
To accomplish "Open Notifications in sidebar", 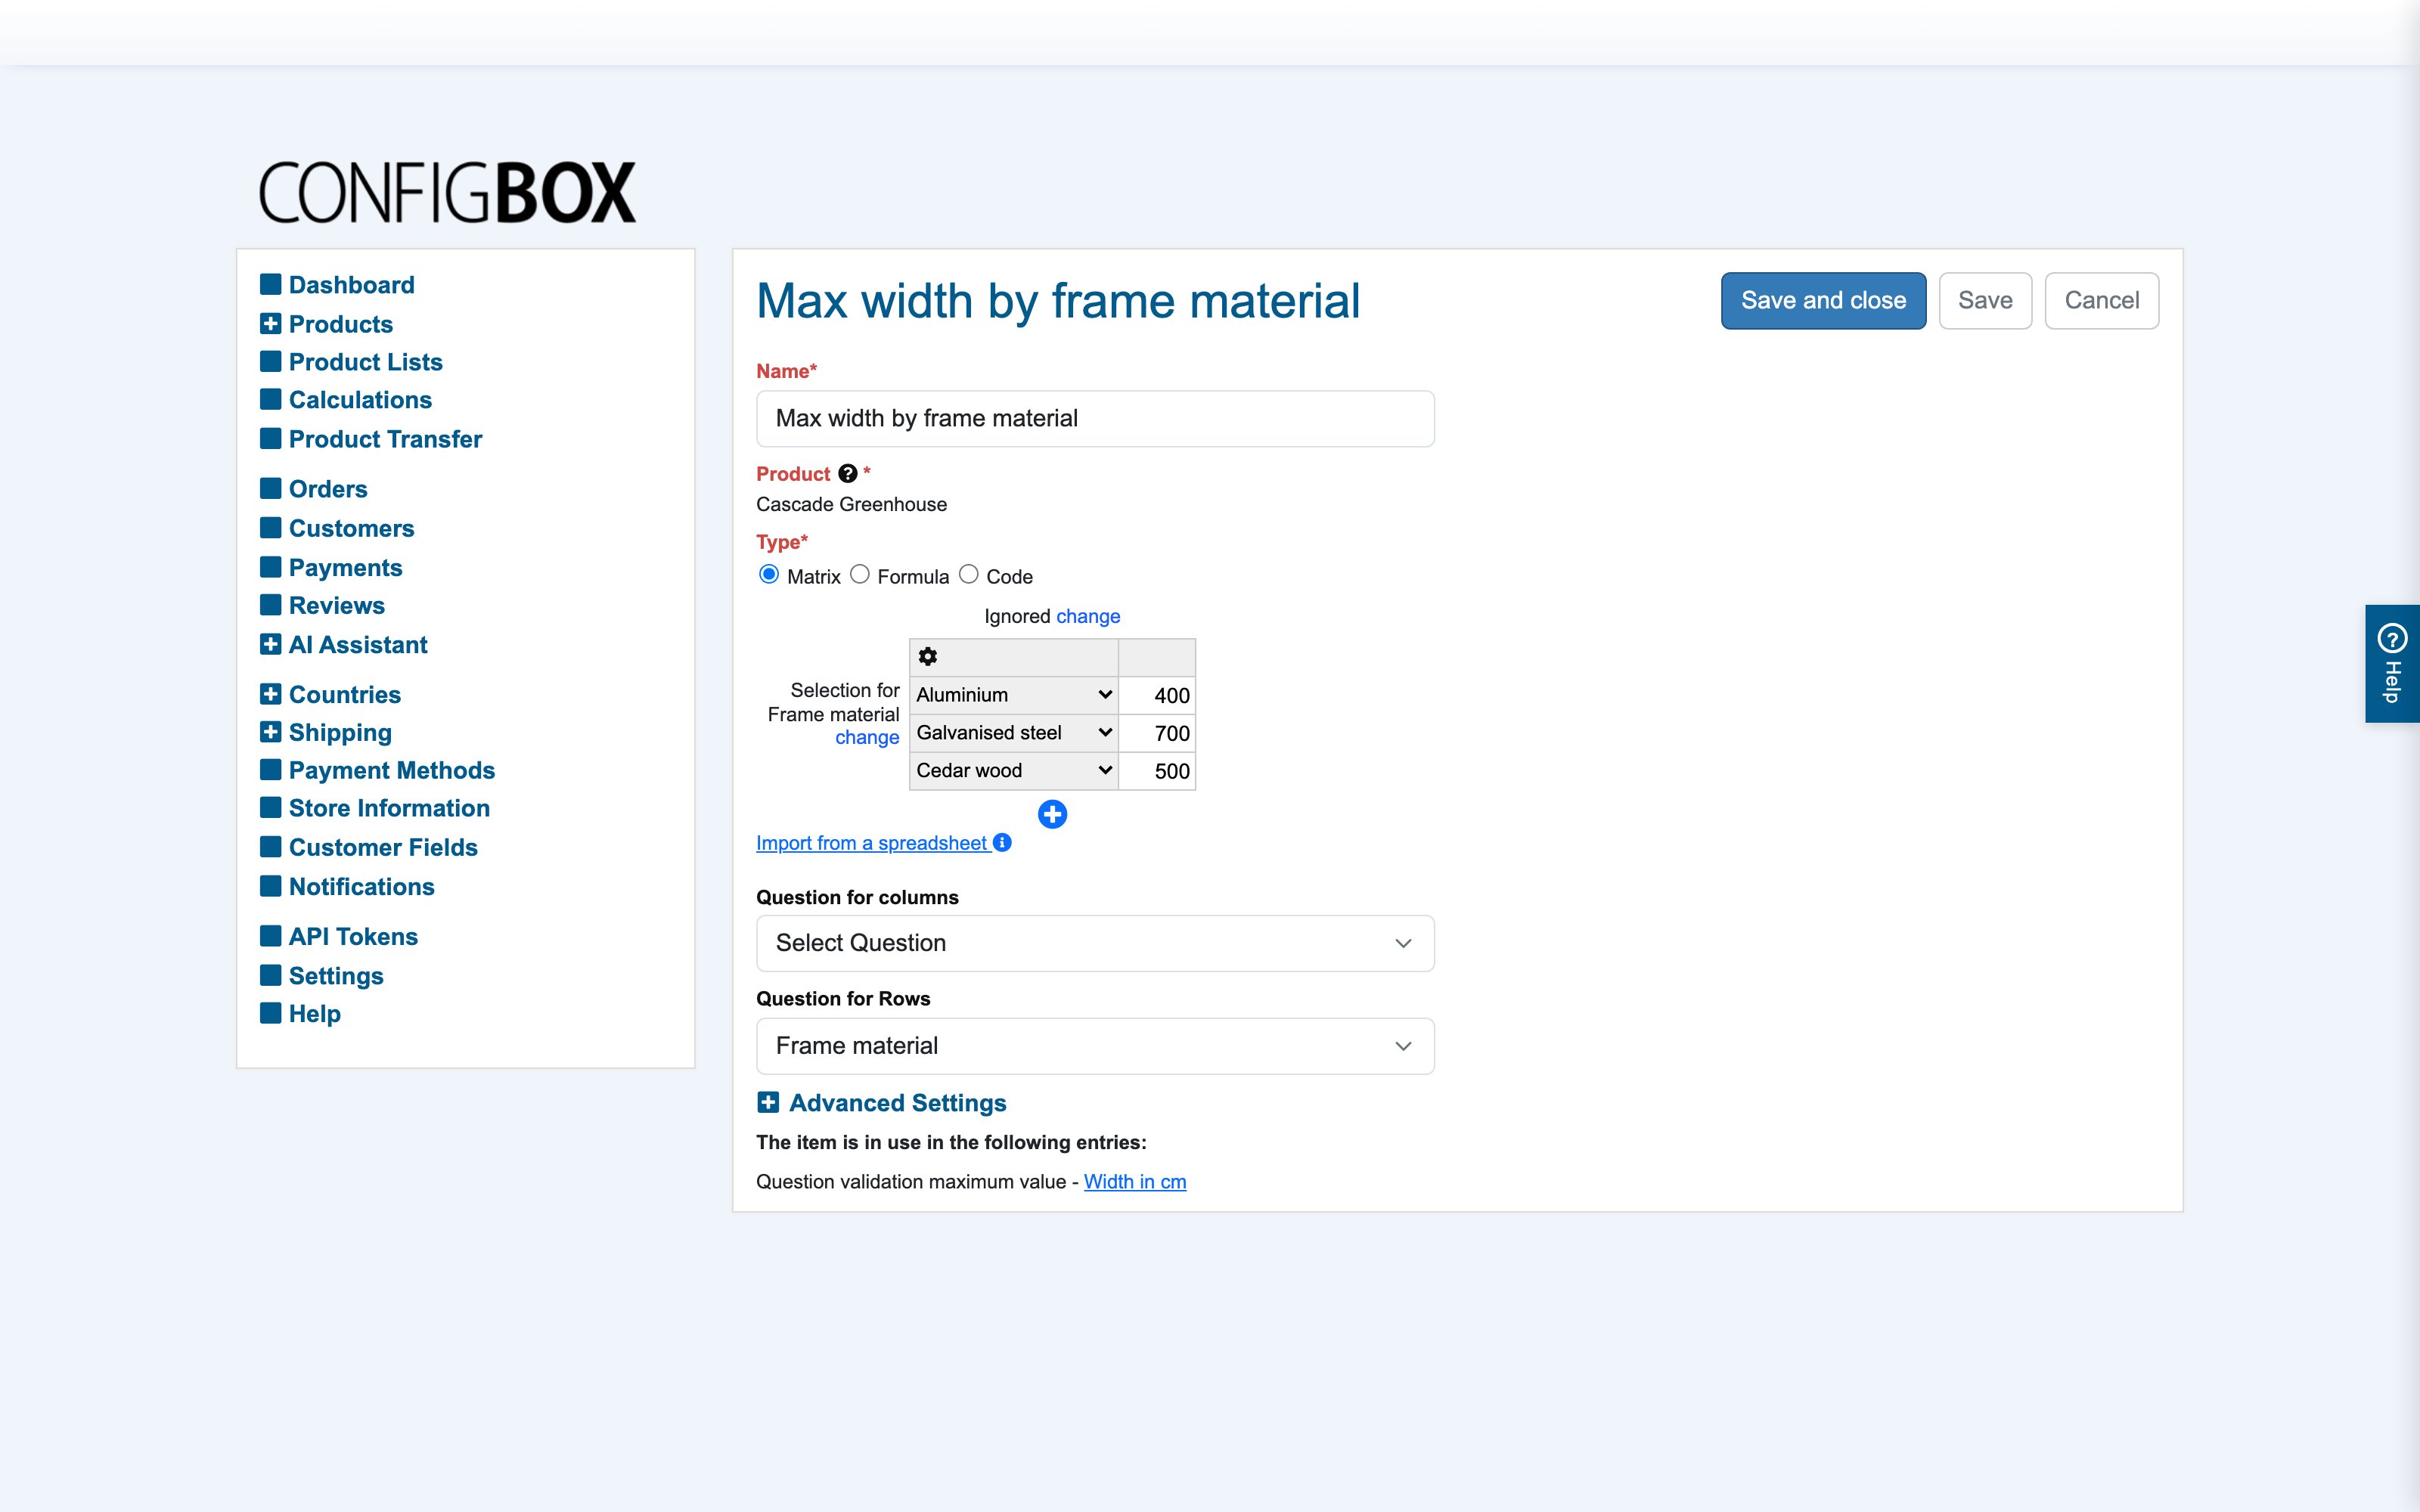I will pos(361,887).
